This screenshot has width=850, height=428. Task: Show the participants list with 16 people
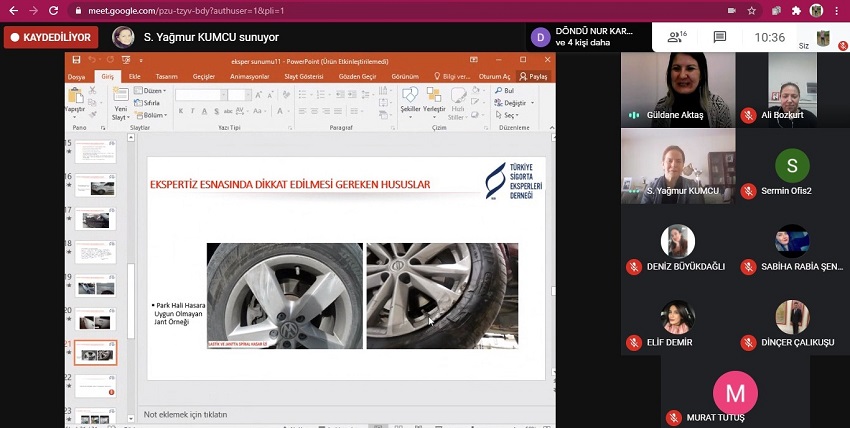676,37
